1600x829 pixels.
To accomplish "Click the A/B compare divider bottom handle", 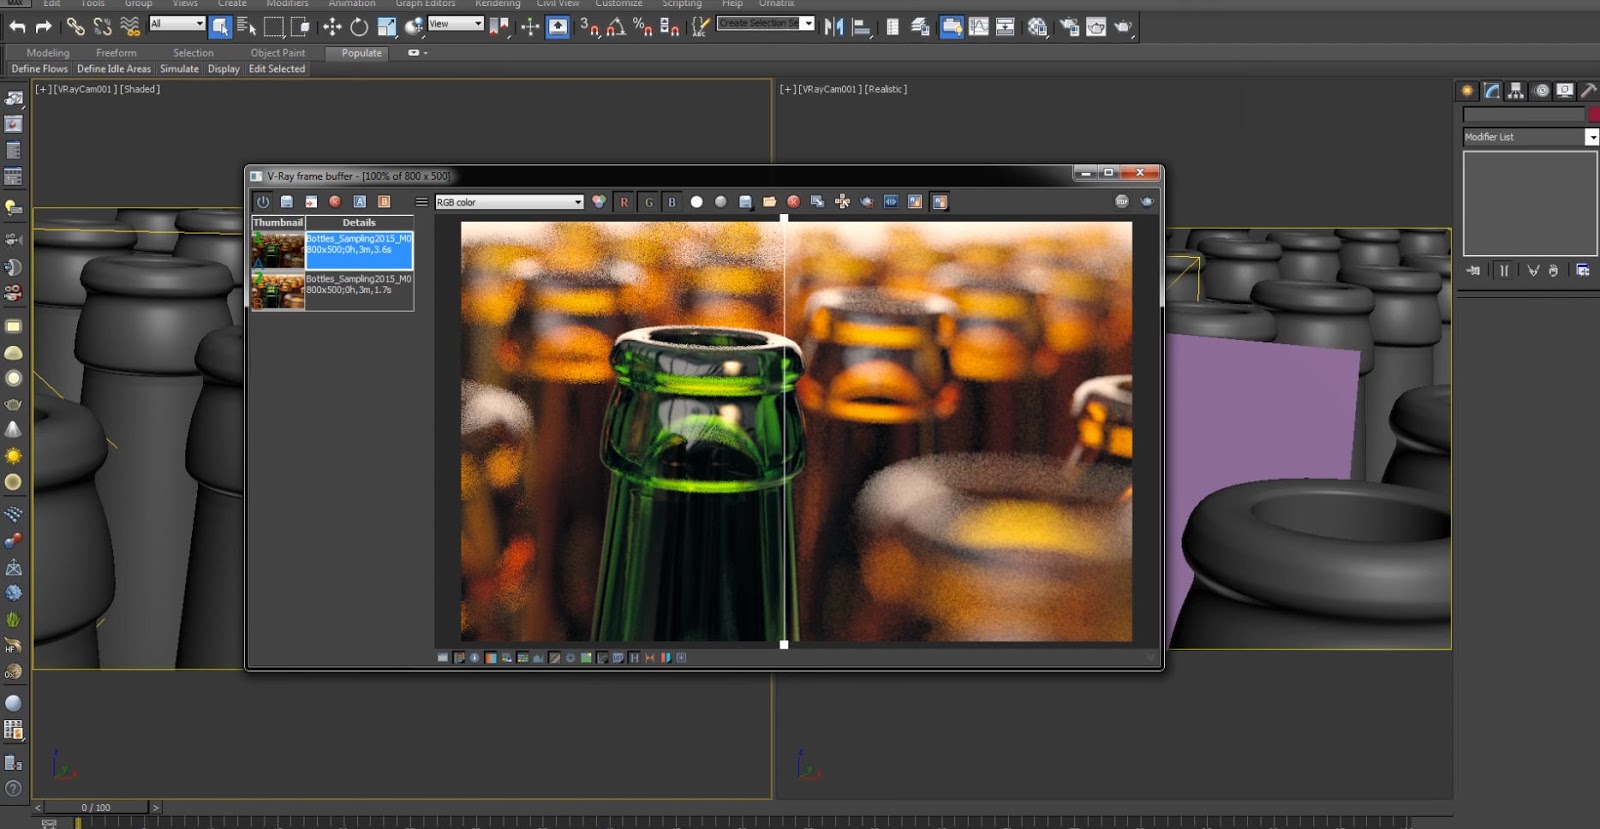I will point(784,645).
